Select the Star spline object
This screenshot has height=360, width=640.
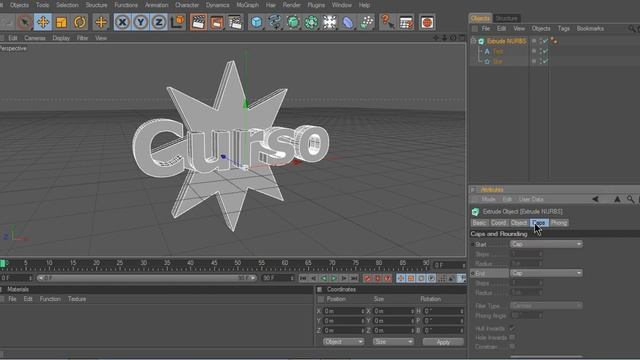(497, 62)
